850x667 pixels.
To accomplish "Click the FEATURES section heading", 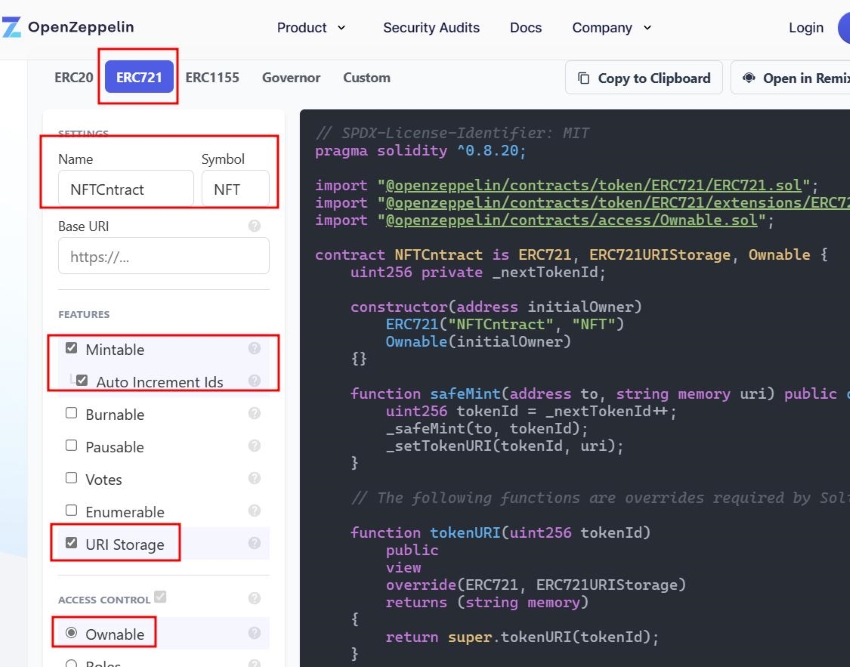I will pos(84,315).
